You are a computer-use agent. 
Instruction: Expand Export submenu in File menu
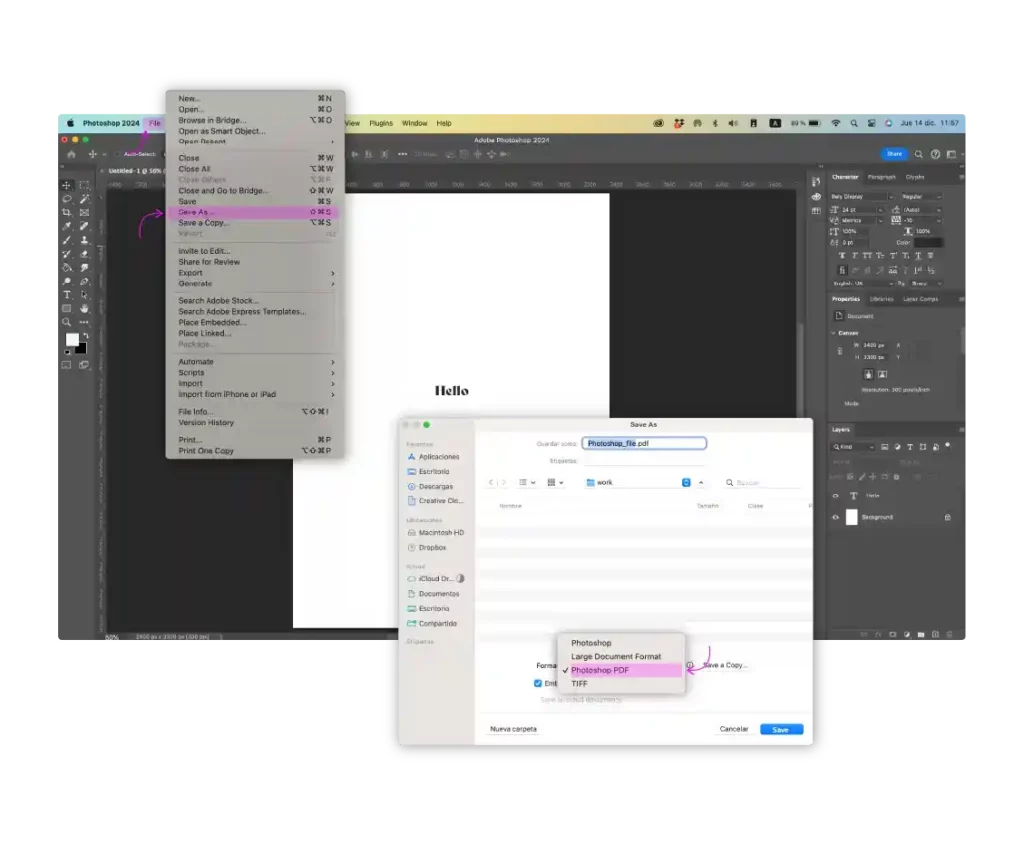[x=255, y=273]
